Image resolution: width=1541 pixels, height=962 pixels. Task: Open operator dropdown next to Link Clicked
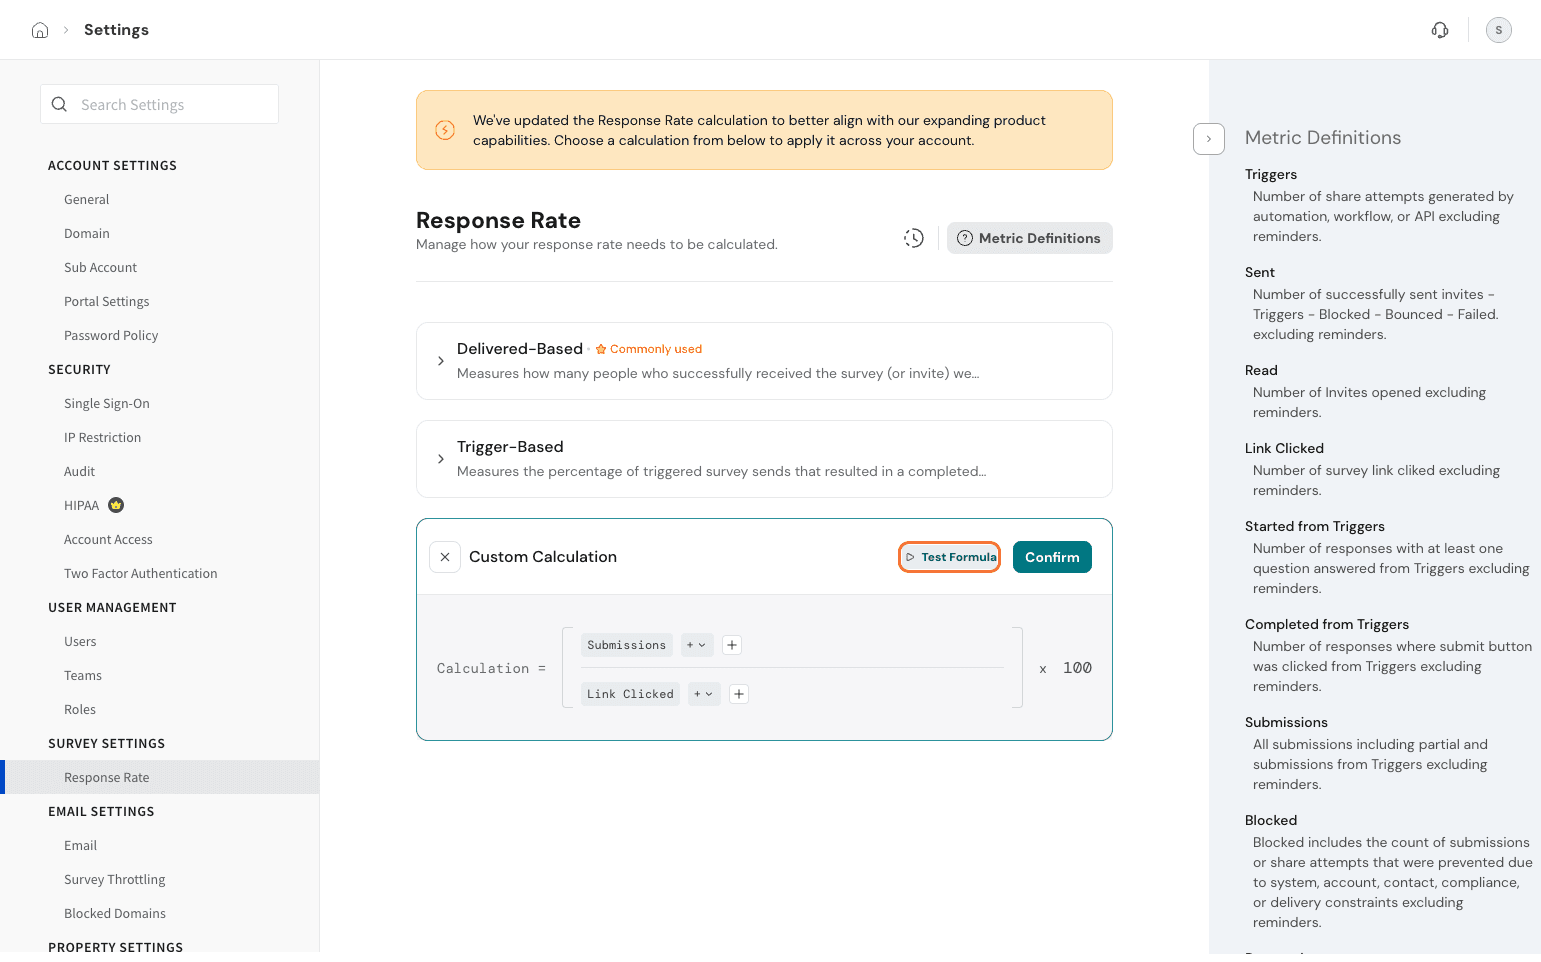pyautogui.click(x=704, y=694)
